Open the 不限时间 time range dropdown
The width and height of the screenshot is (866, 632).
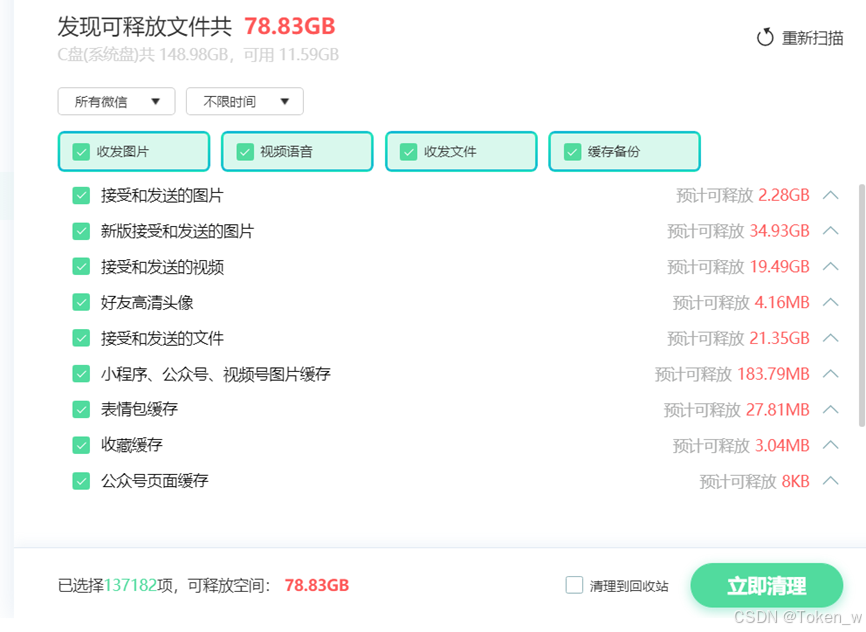coord(245,102)
